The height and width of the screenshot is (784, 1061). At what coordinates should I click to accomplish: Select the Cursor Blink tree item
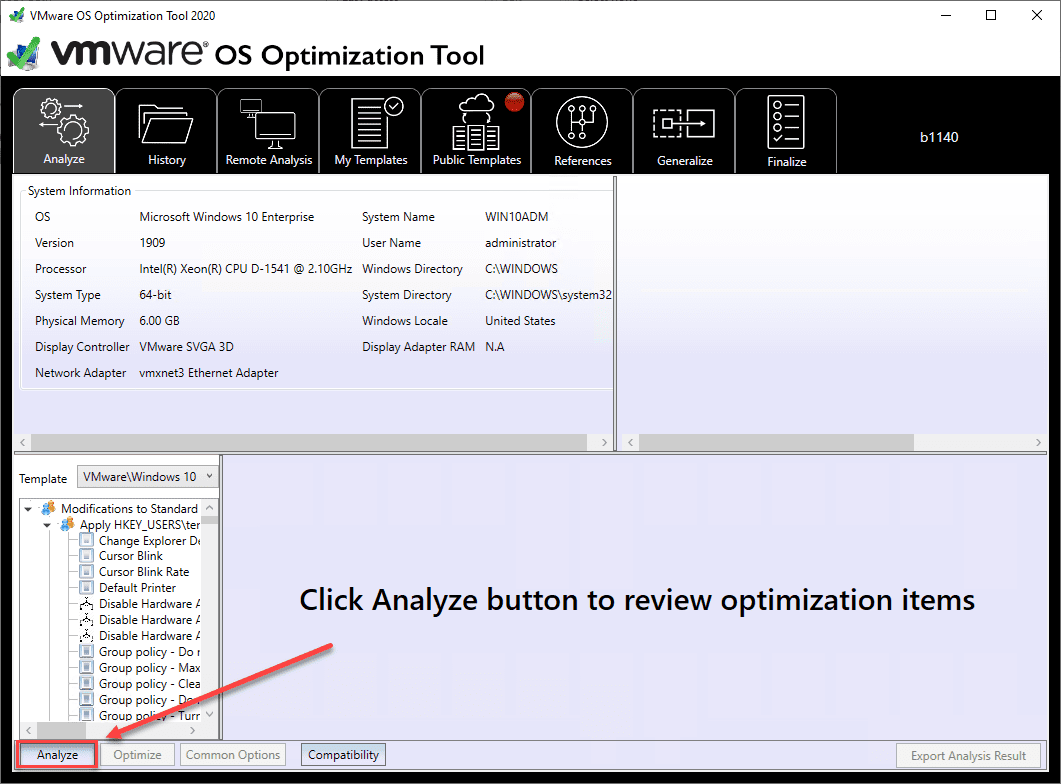point(131,556)
